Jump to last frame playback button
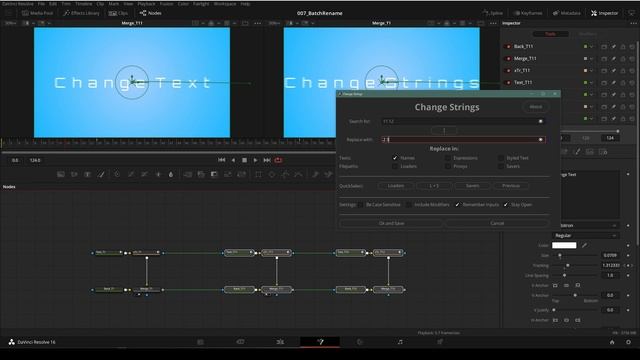The height and width of the screenshot is (360, 640). pos(267,160)
